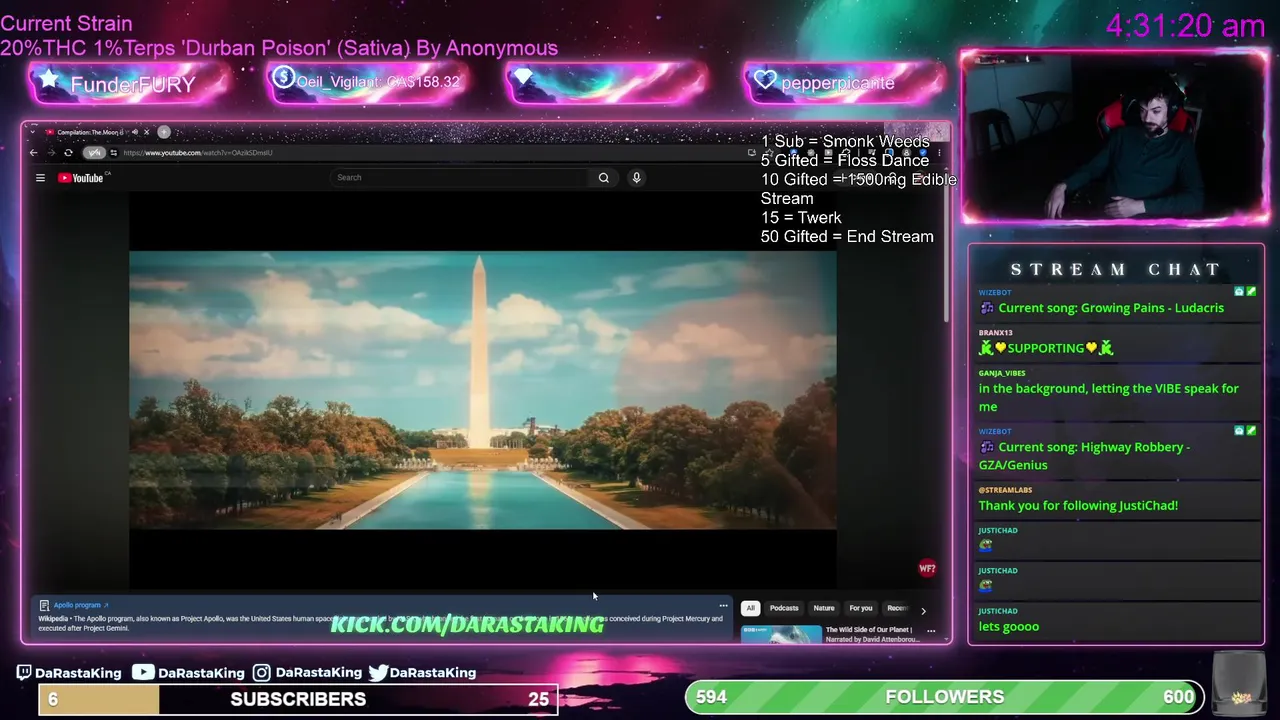Open a new browser tab with plus
Viewport: 1280px width, 720px height.
tap(164, 132)
